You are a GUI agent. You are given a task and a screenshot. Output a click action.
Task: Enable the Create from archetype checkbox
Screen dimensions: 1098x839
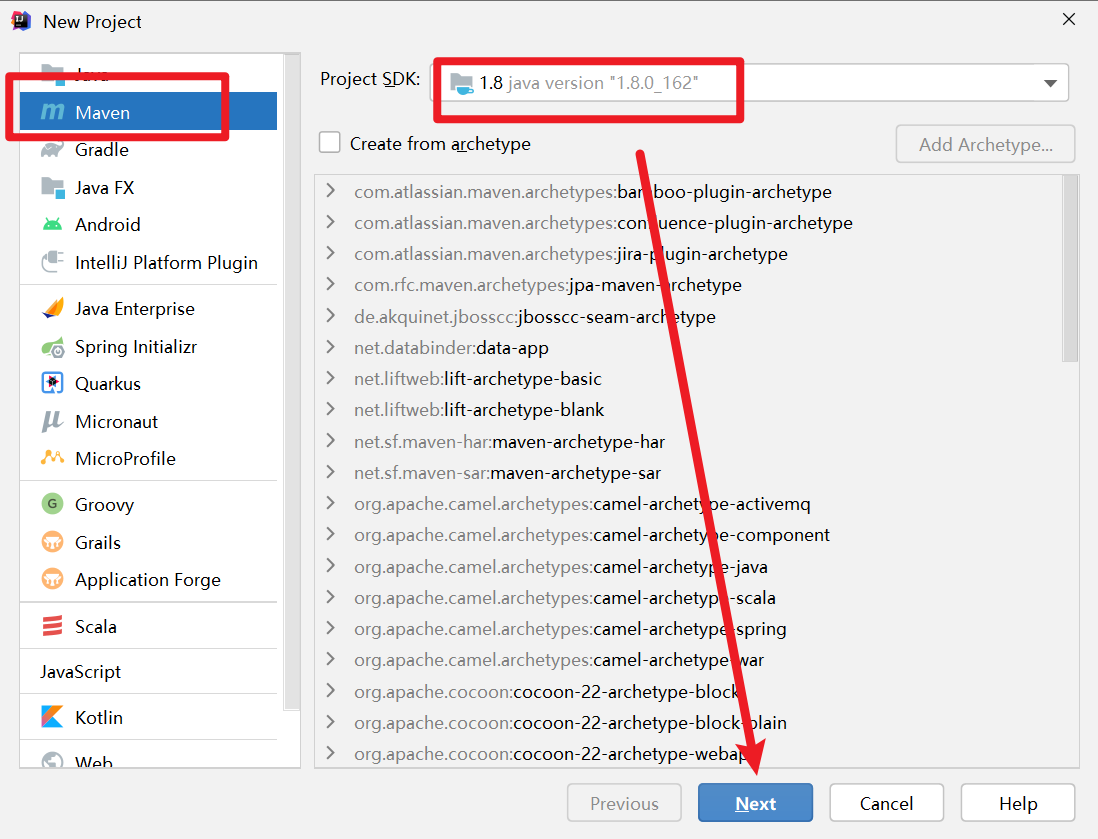[x=330, y=142]
